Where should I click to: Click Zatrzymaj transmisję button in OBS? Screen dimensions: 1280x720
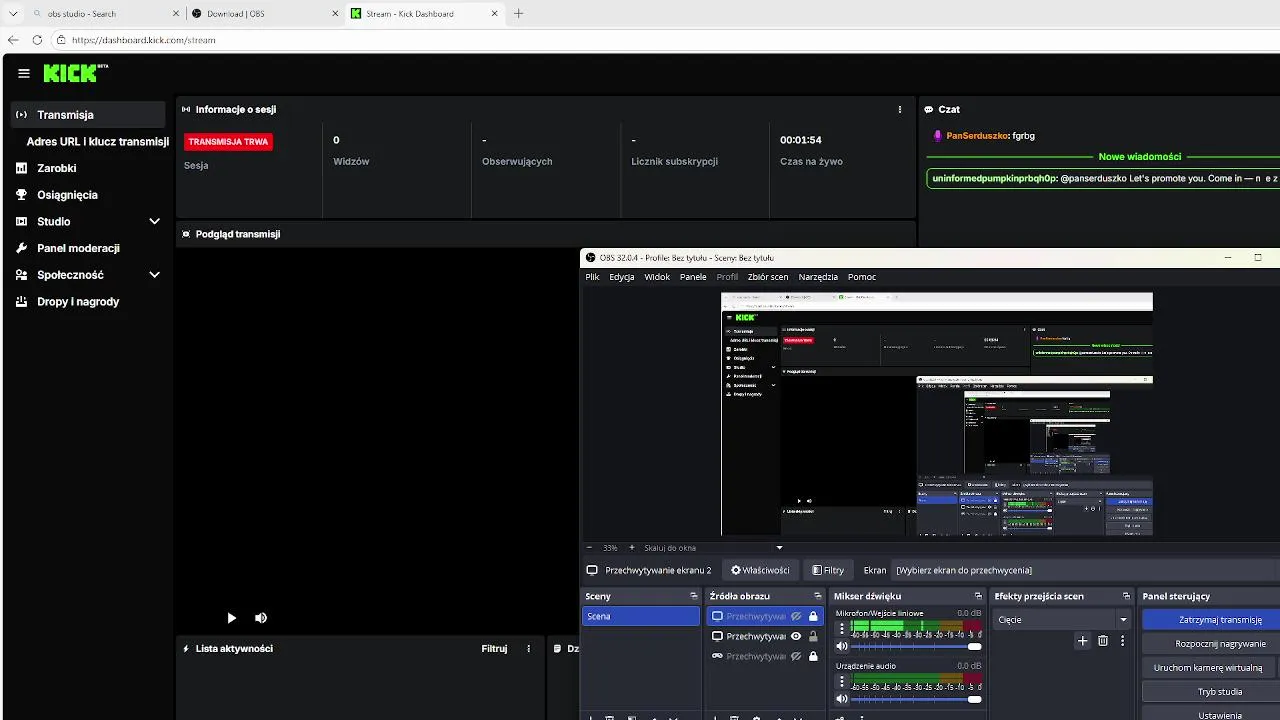1211,620
